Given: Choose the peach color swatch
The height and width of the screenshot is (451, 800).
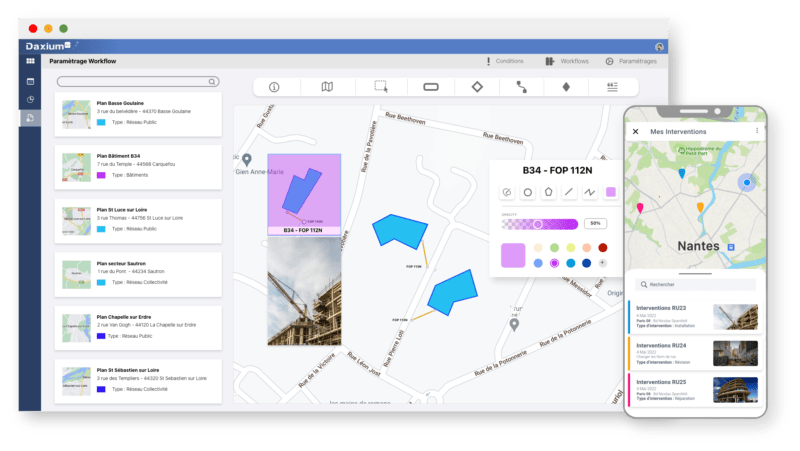Looking at the screenshot, I should click(x=587, y=248).
